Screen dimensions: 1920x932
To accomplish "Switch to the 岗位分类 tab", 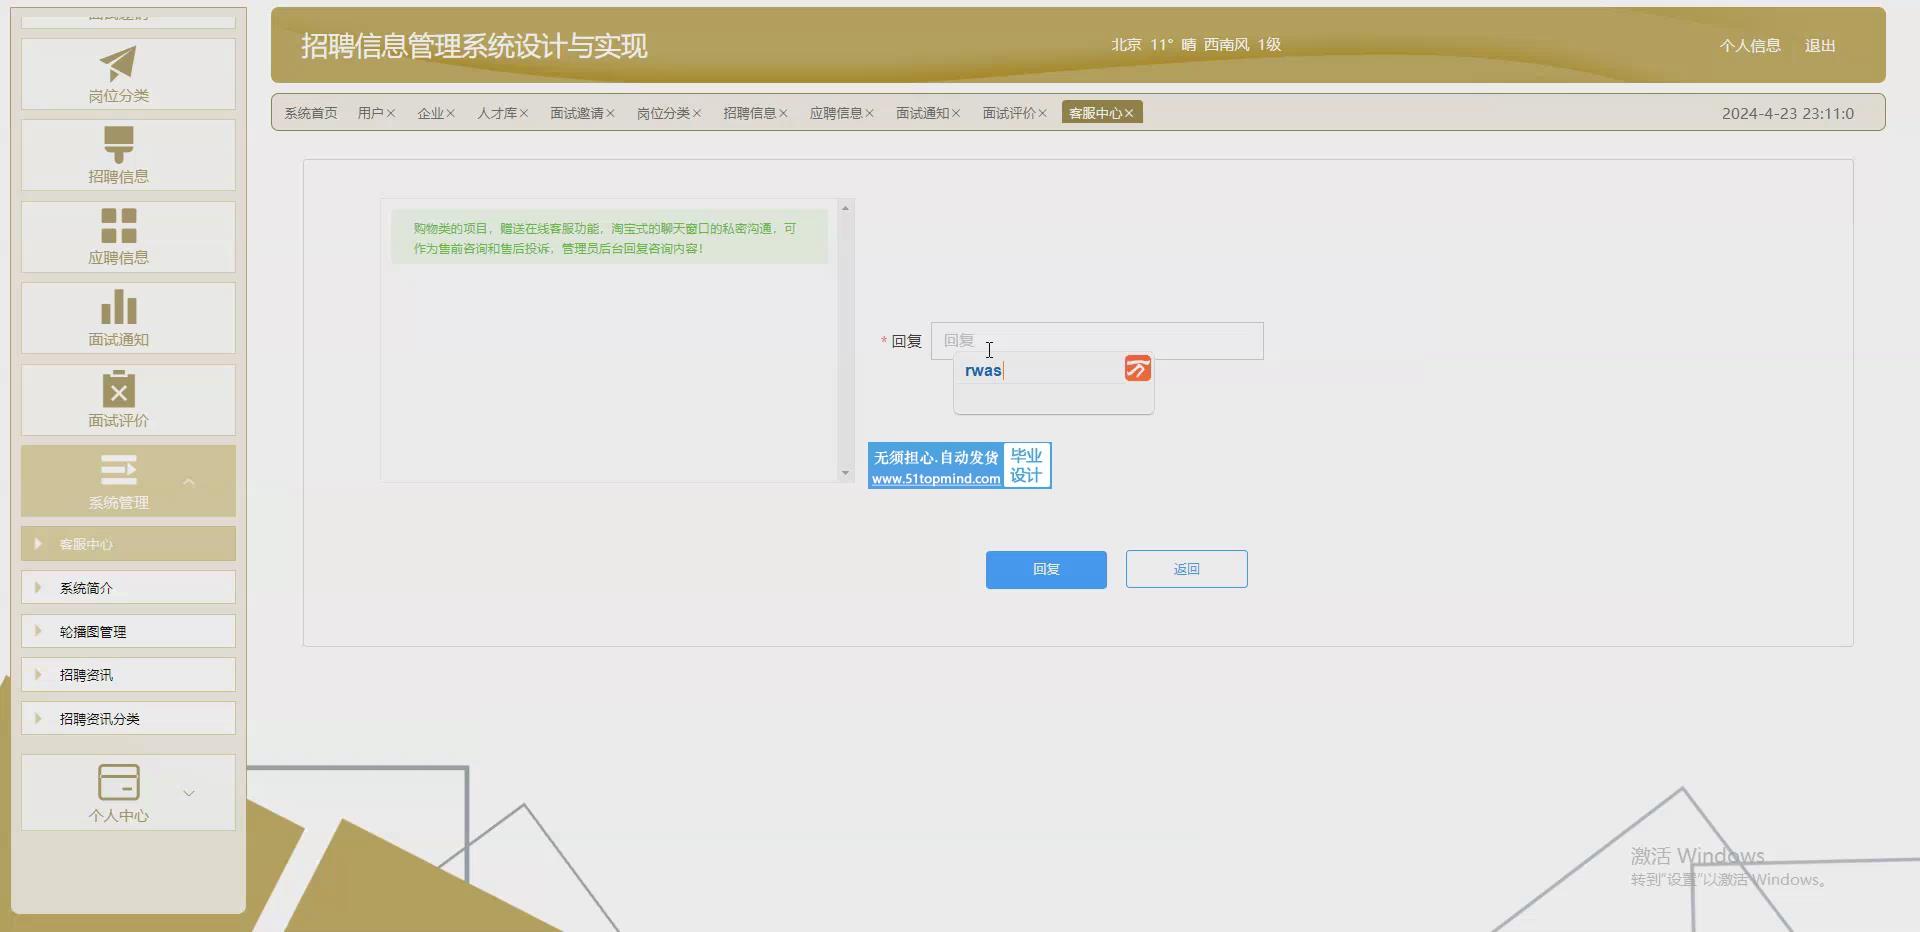I will click(663, 113).
